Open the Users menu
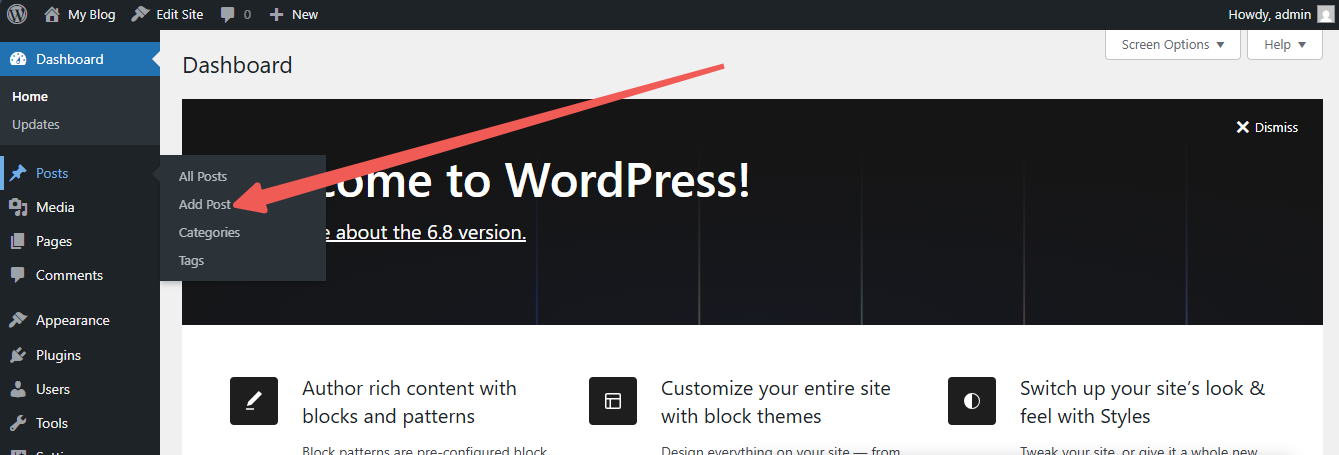1339x455 pixels. click(x=80, y=389)
